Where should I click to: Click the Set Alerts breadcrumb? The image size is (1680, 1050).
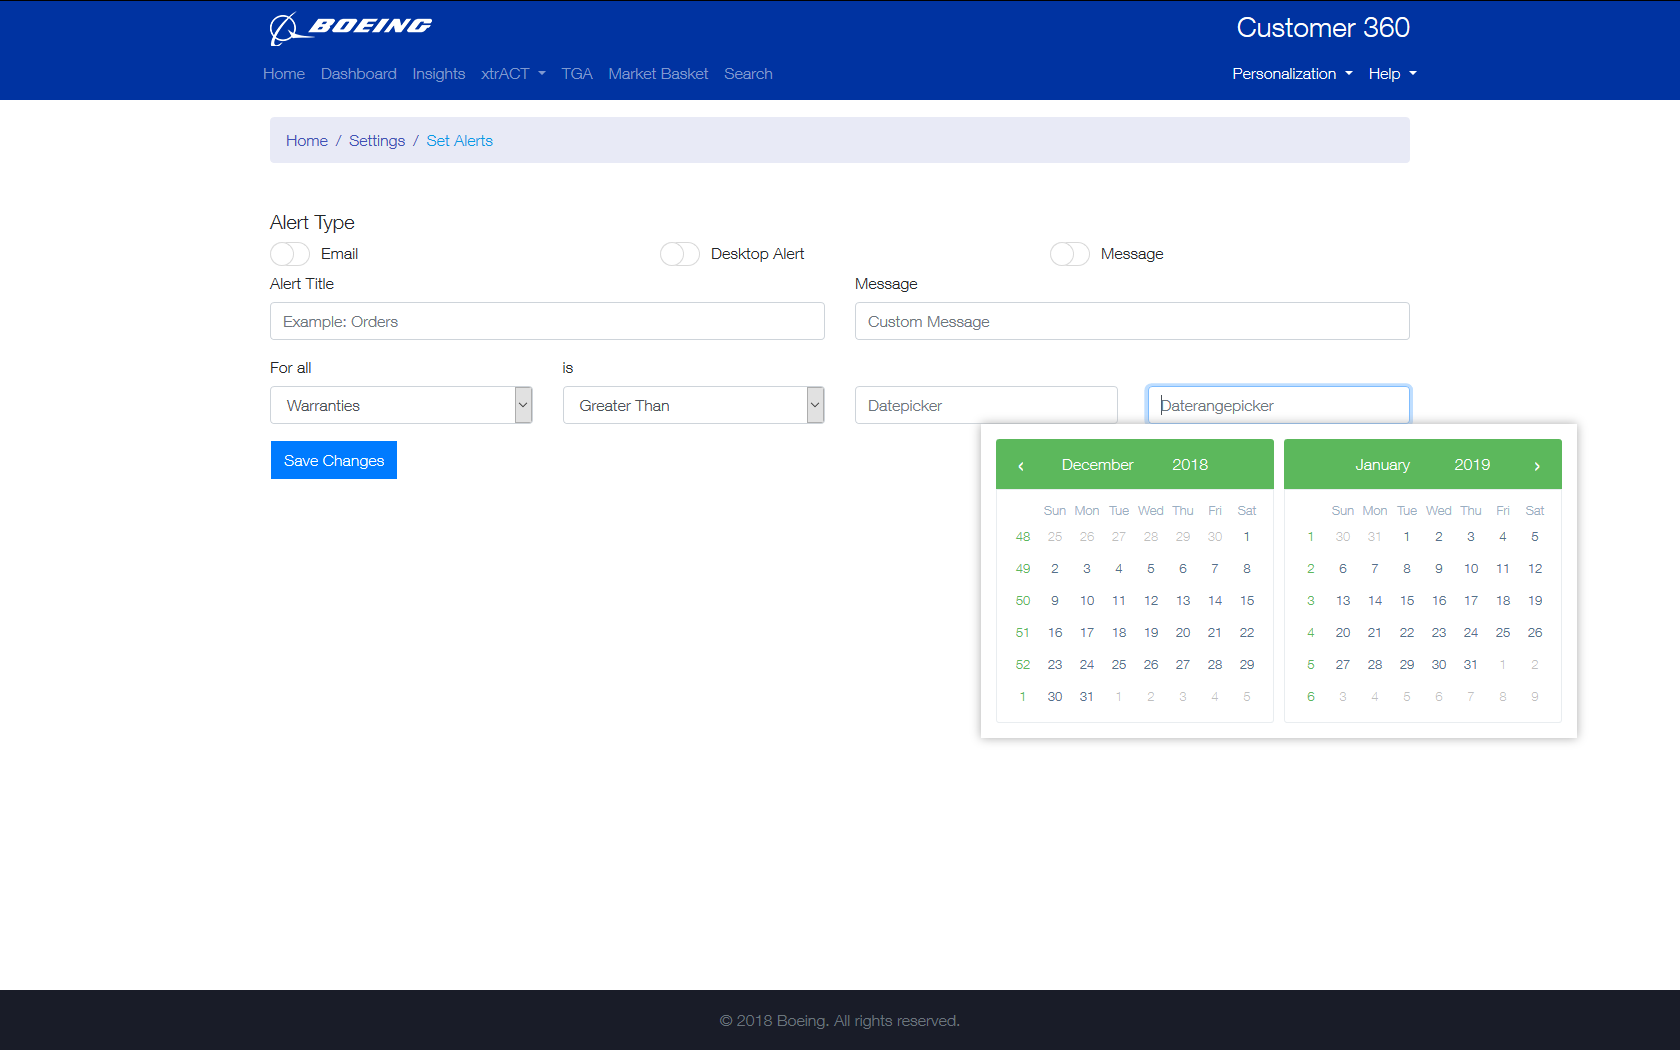(460, 141)
